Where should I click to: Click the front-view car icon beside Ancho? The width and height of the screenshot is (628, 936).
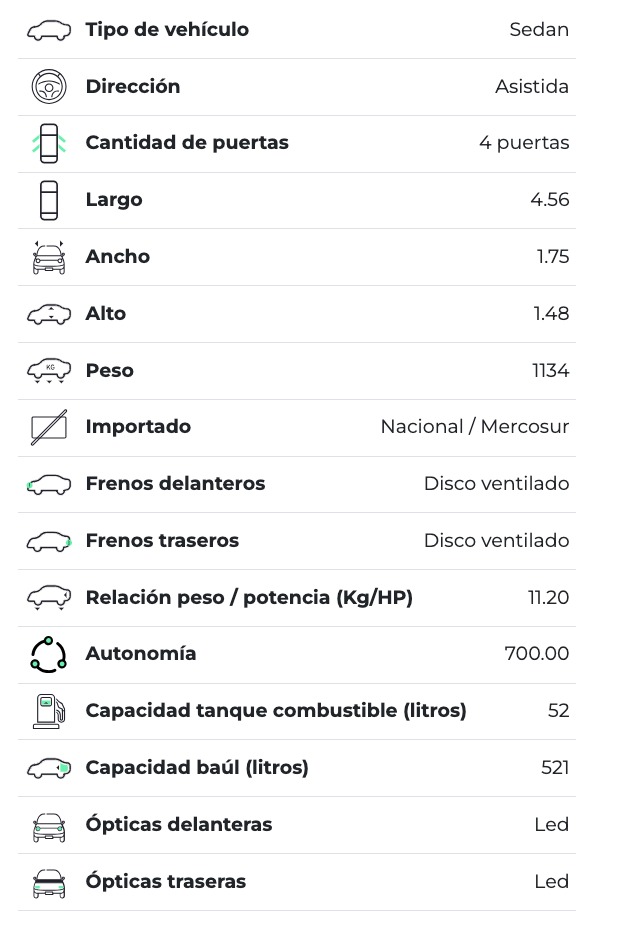coord(48,257)
